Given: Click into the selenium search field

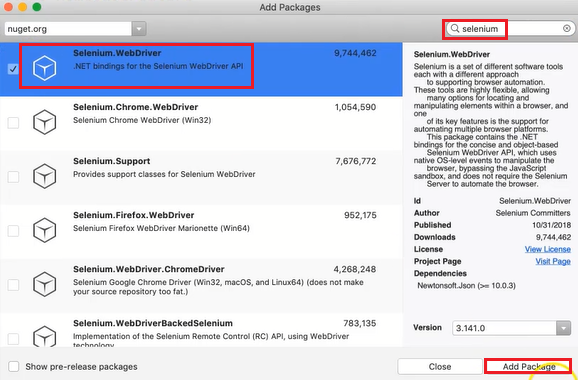Looking at the screenshot, I should pyautogui.click(x=510, y=28).
